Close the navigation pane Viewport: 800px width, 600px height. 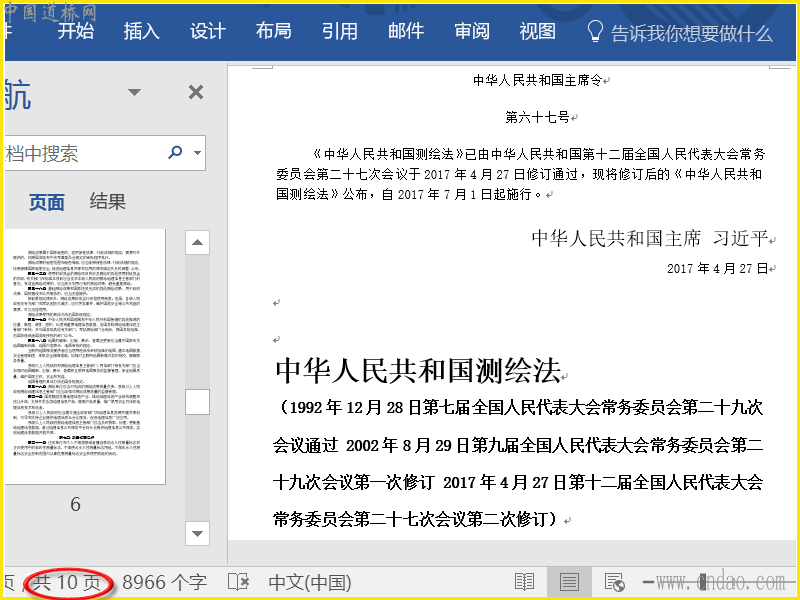pos(196,92)
